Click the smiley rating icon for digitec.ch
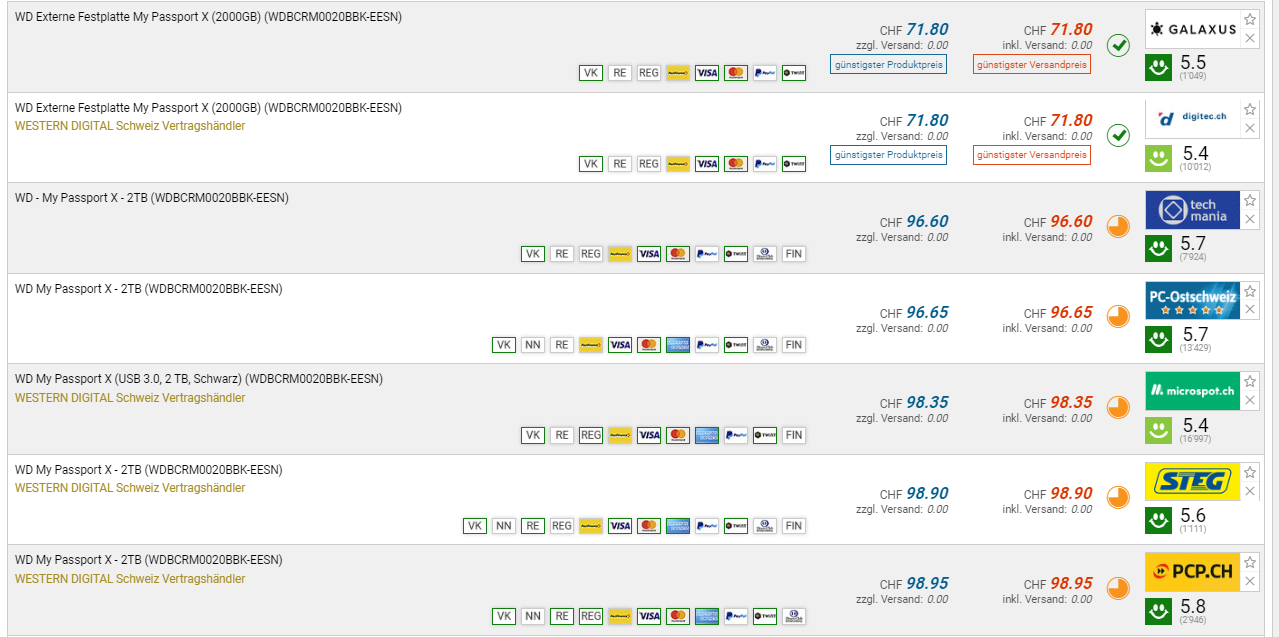Viewport: 1279px width, 637px height. [1158, 158]
